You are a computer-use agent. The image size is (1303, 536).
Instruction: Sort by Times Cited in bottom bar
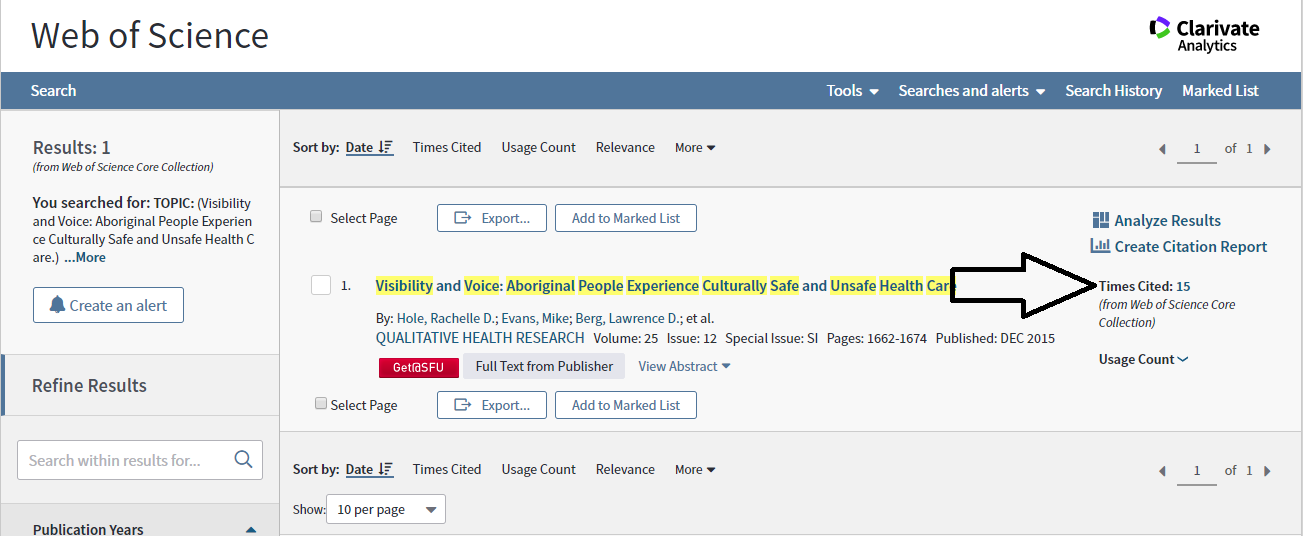point(447,469)
